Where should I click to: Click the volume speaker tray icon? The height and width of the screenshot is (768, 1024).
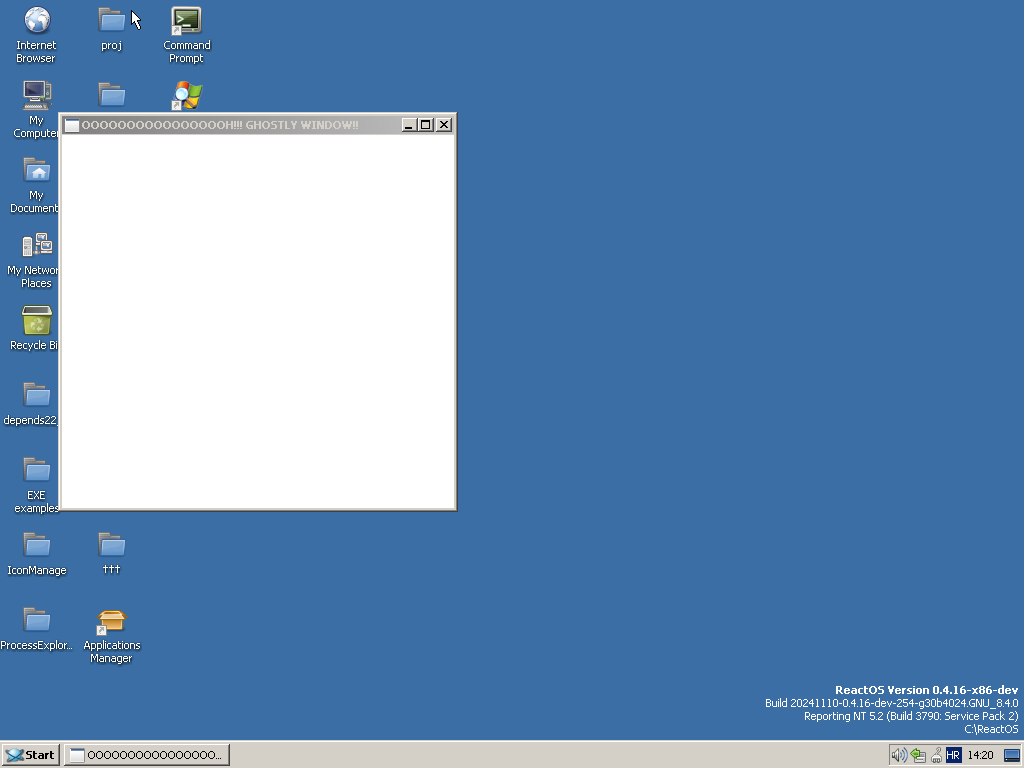(x=898, y=755)
